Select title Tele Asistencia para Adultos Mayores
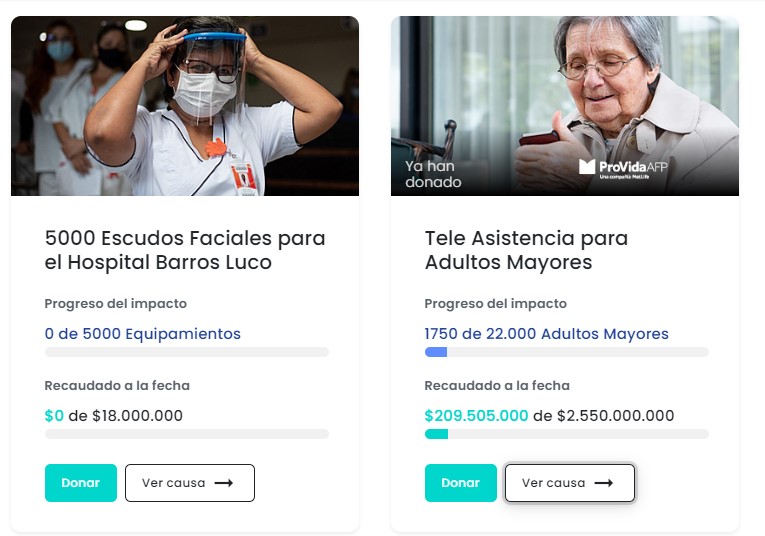 pos(526,250)
